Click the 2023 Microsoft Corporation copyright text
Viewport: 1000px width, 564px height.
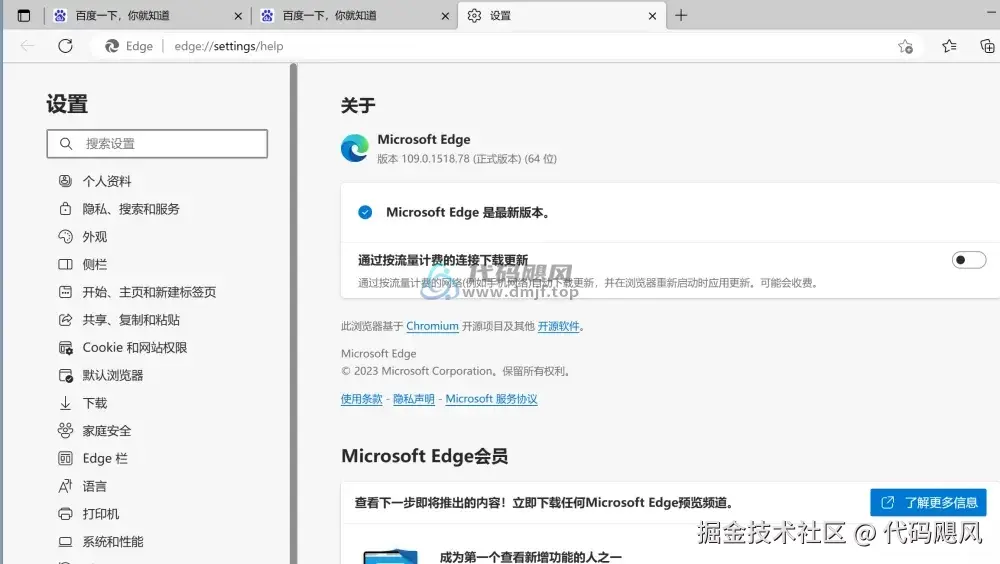(x=455, y=371)
